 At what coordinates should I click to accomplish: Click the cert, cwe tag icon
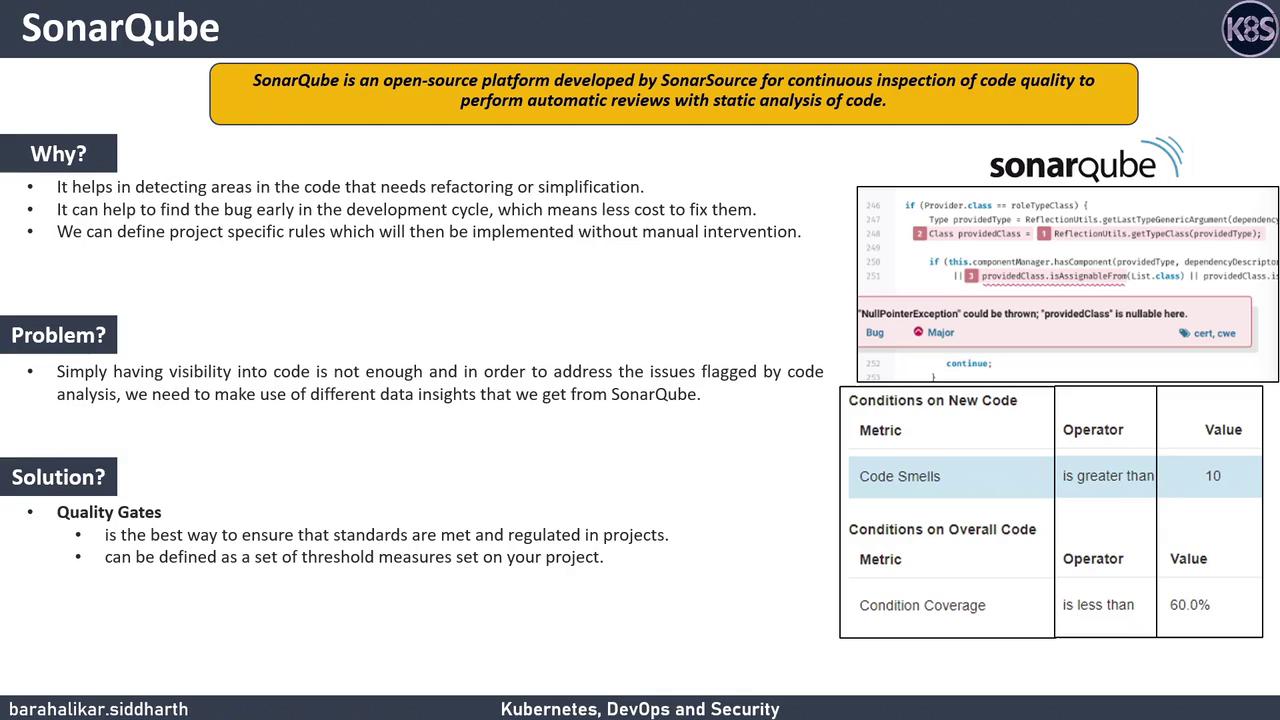coord(1184,333)
